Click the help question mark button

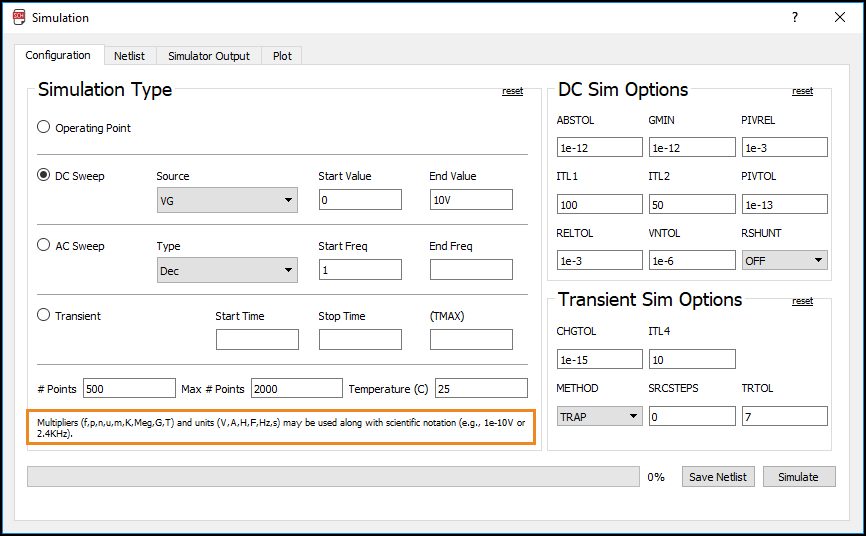click(x=795, y=17)
